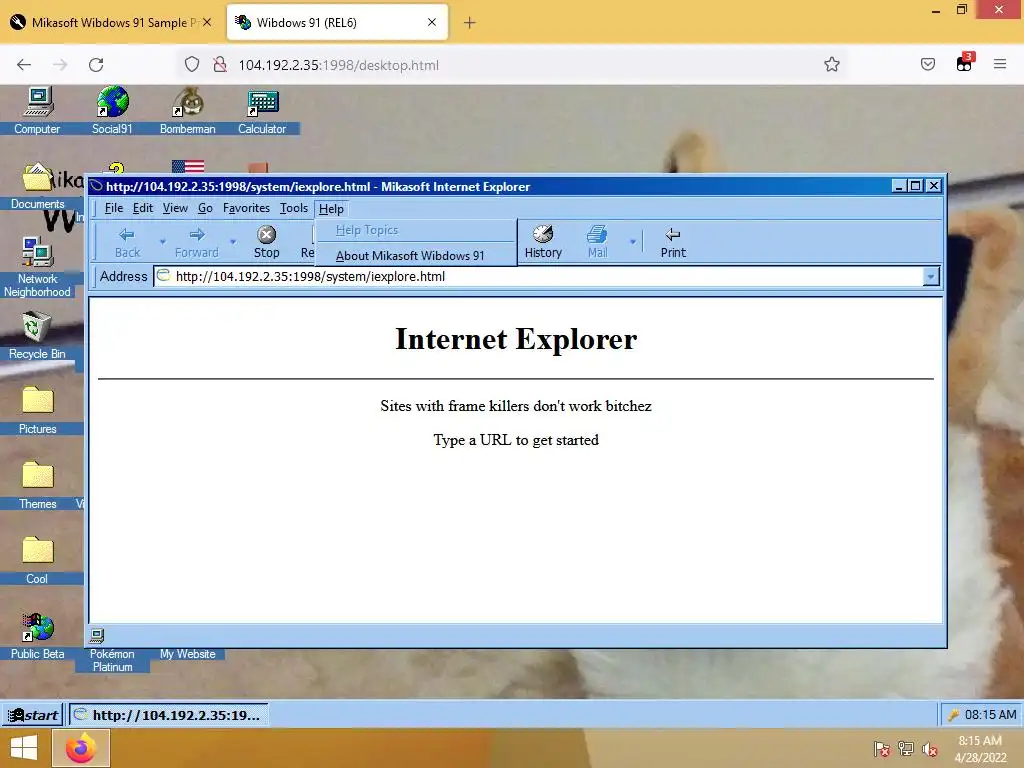Click the 08:15 AM tray clock
The height and width of the screenshot is (768, 1024).
click(990, 715)
